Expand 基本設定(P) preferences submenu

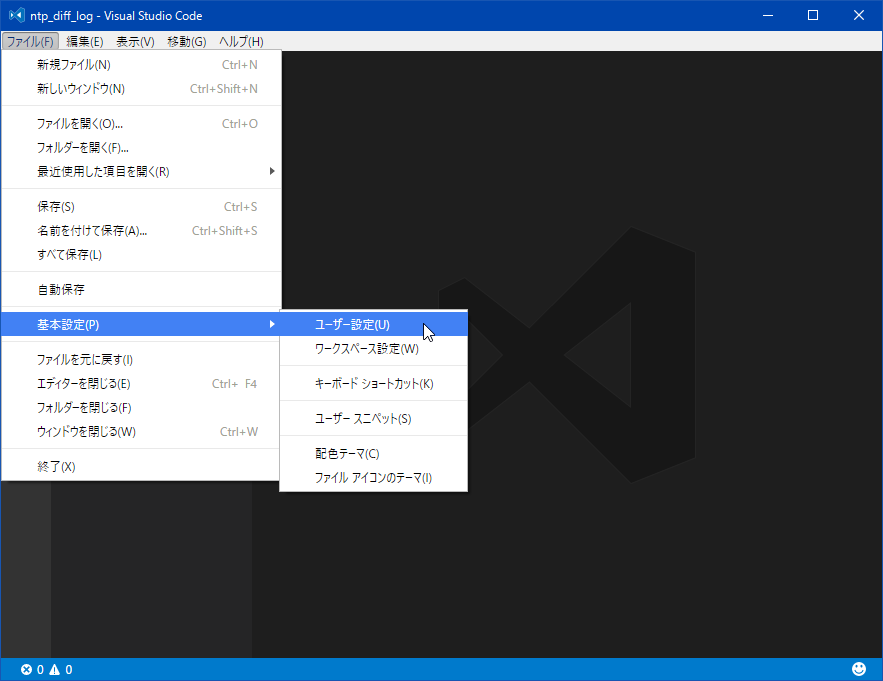[141, 324]
